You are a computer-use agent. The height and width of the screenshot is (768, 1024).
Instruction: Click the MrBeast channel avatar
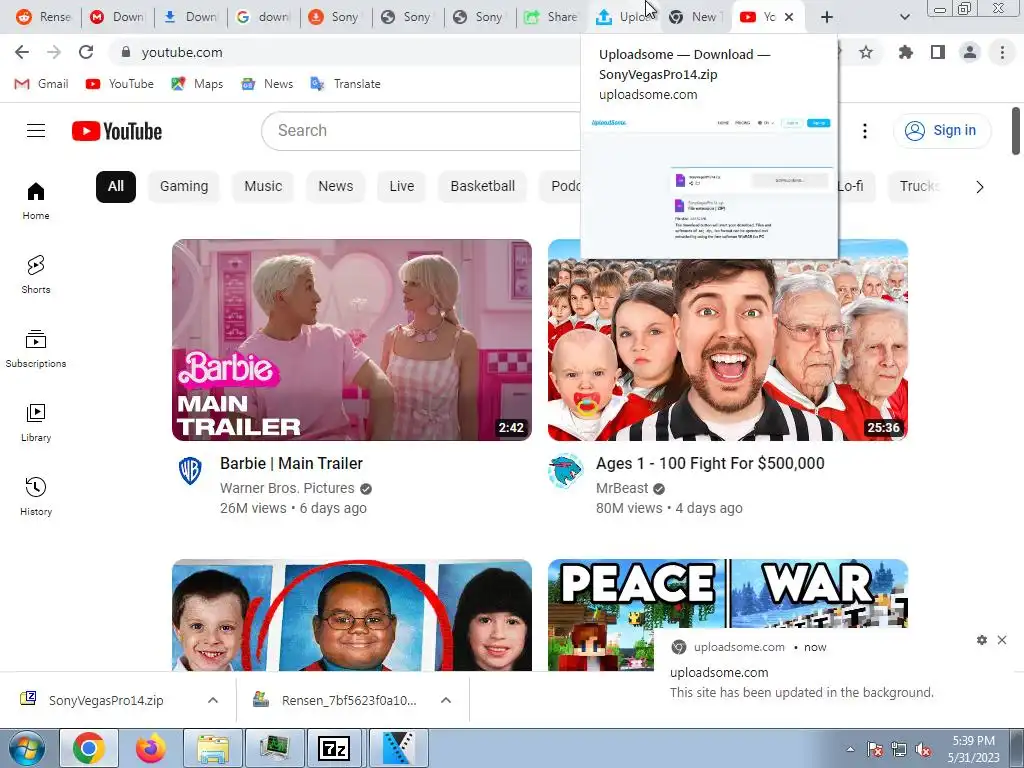566,470
